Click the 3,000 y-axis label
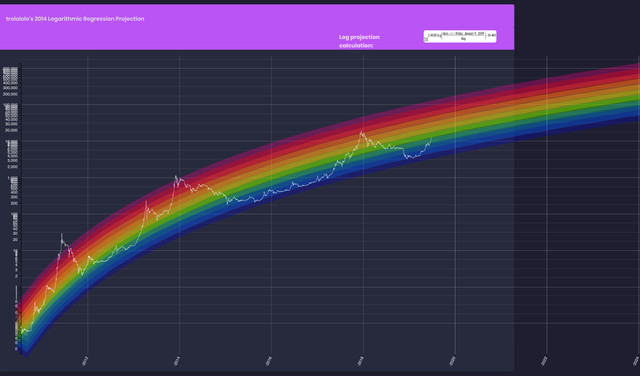This screenshot has width=640, height=376. (13, 160)
